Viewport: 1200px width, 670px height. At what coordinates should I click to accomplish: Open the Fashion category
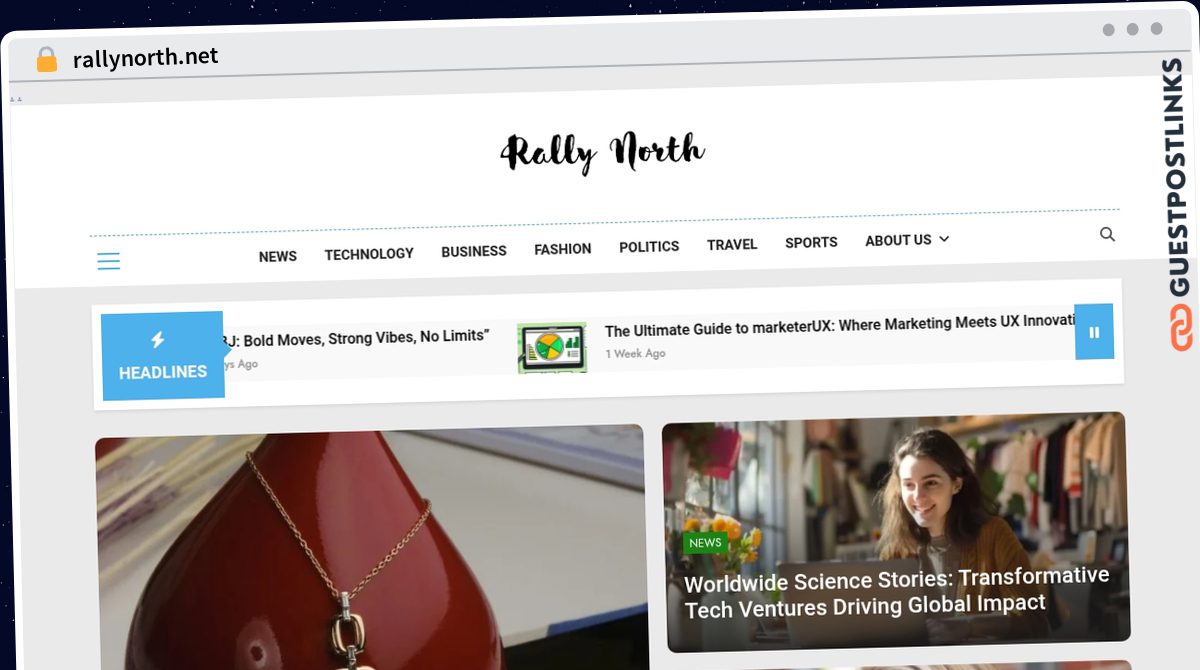(562, 249)
